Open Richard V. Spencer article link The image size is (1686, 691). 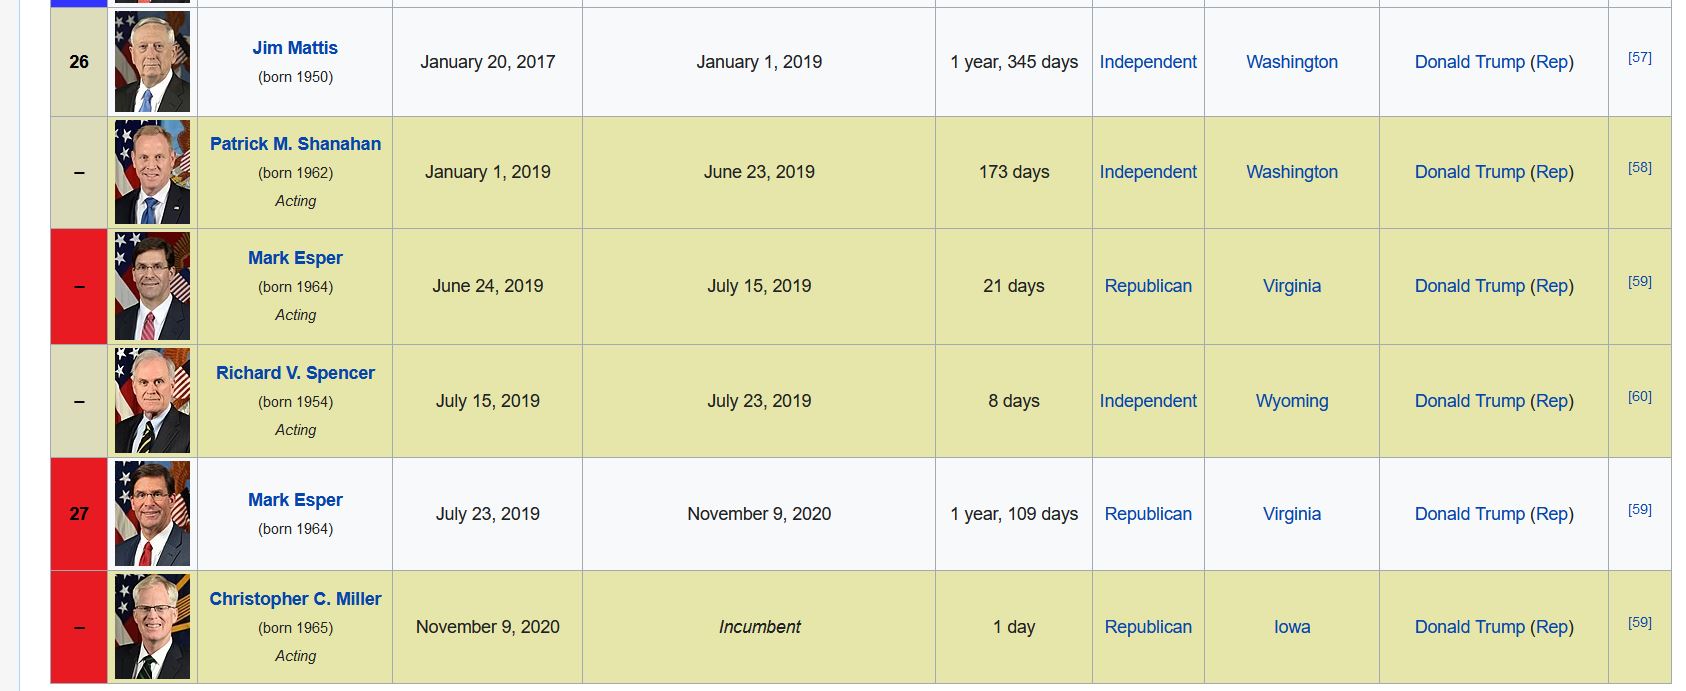[x=295, y=373]
